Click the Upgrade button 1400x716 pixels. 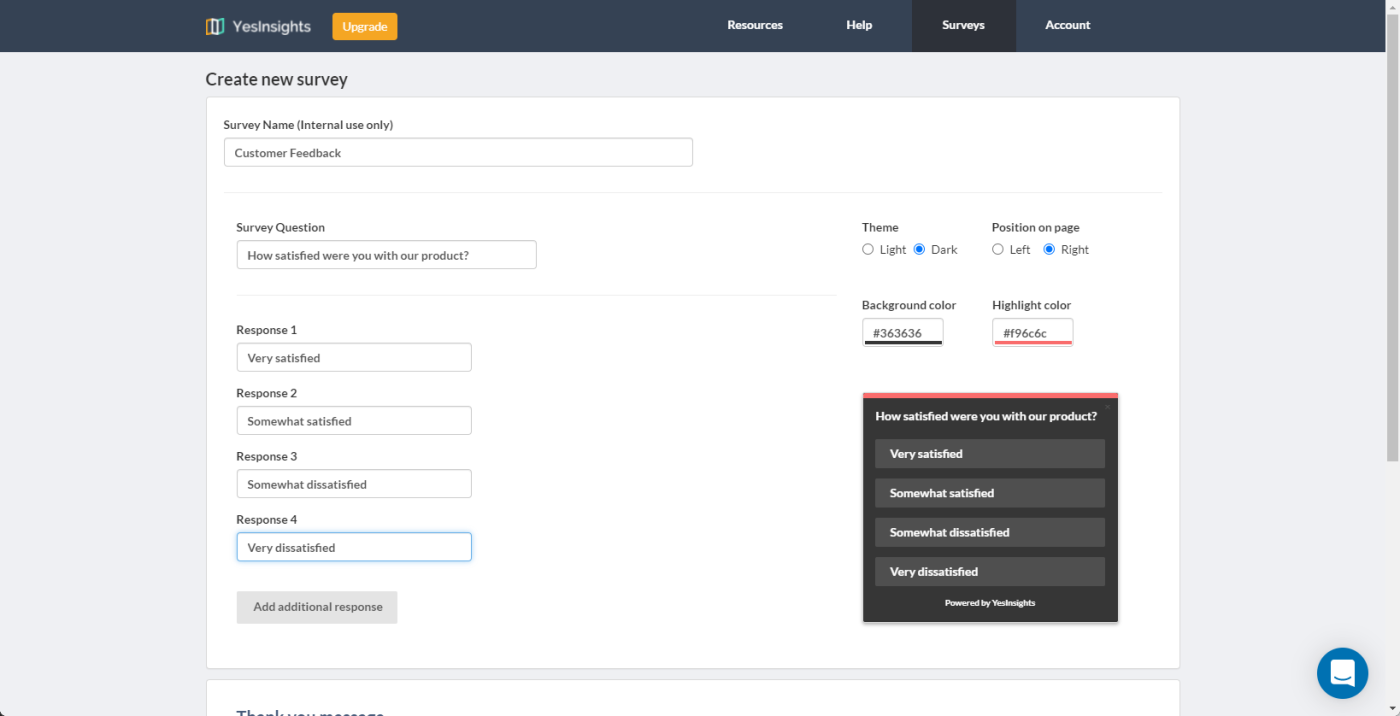tap(365, 26)
